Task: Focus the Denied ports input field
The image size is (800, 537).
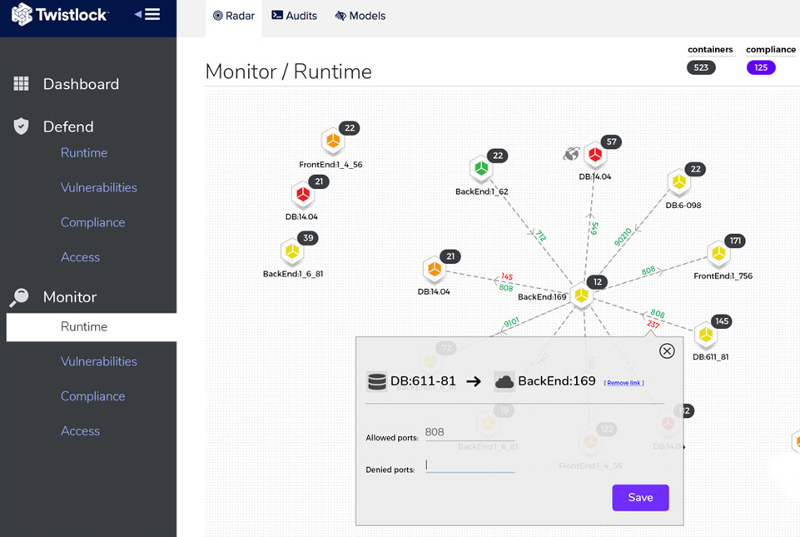Action: 469,465
